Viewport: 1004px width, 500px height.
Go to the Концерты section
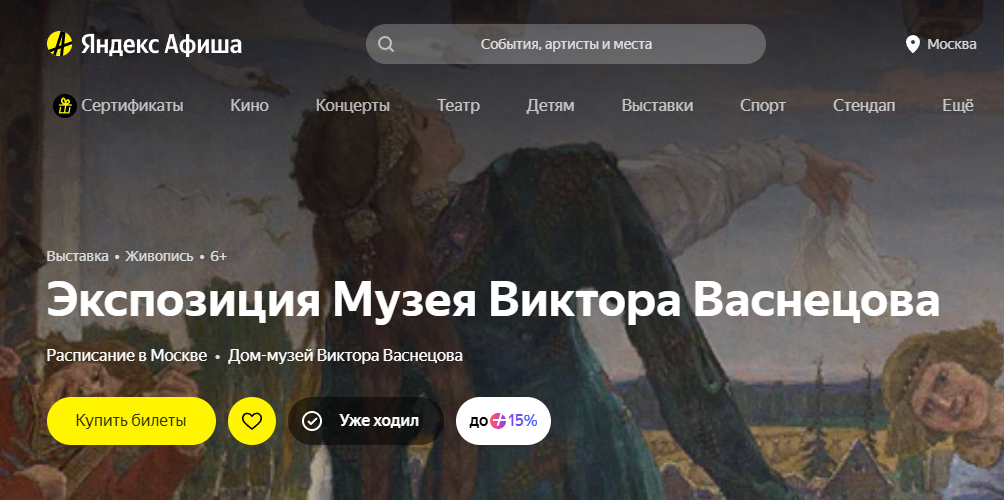pyautogui.click(x=353, y=106)
